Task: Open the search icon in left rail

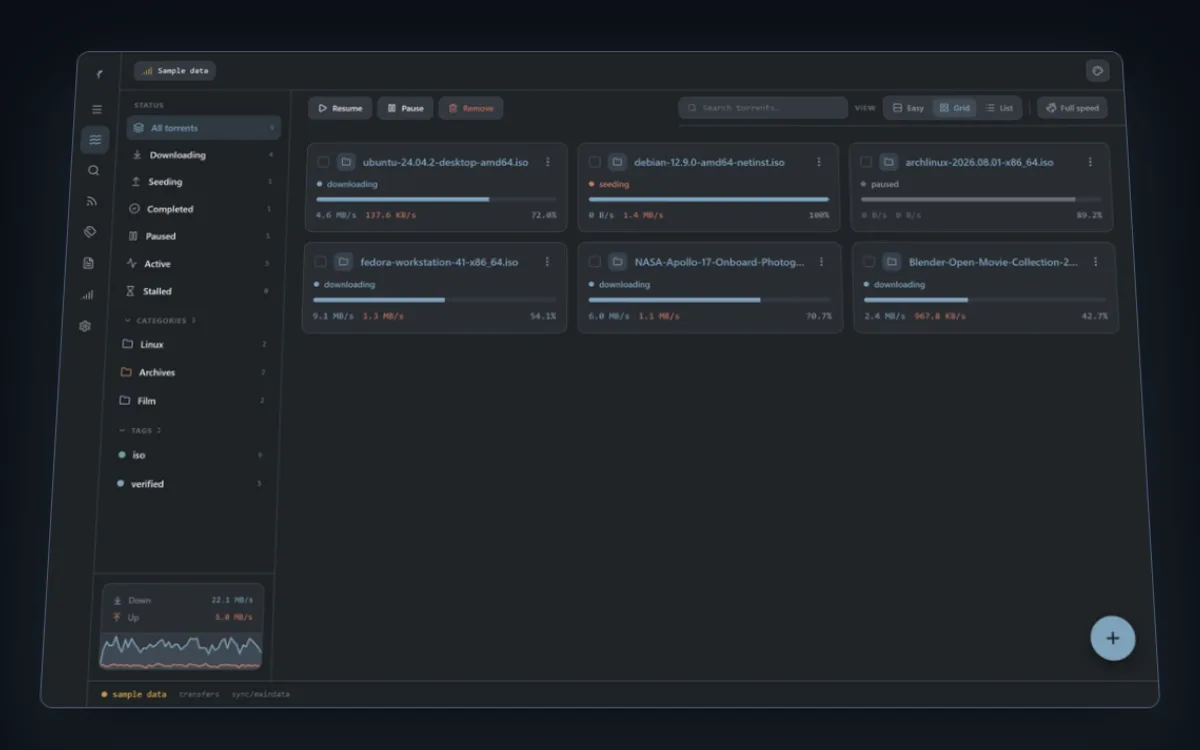Action: point(94,171)
